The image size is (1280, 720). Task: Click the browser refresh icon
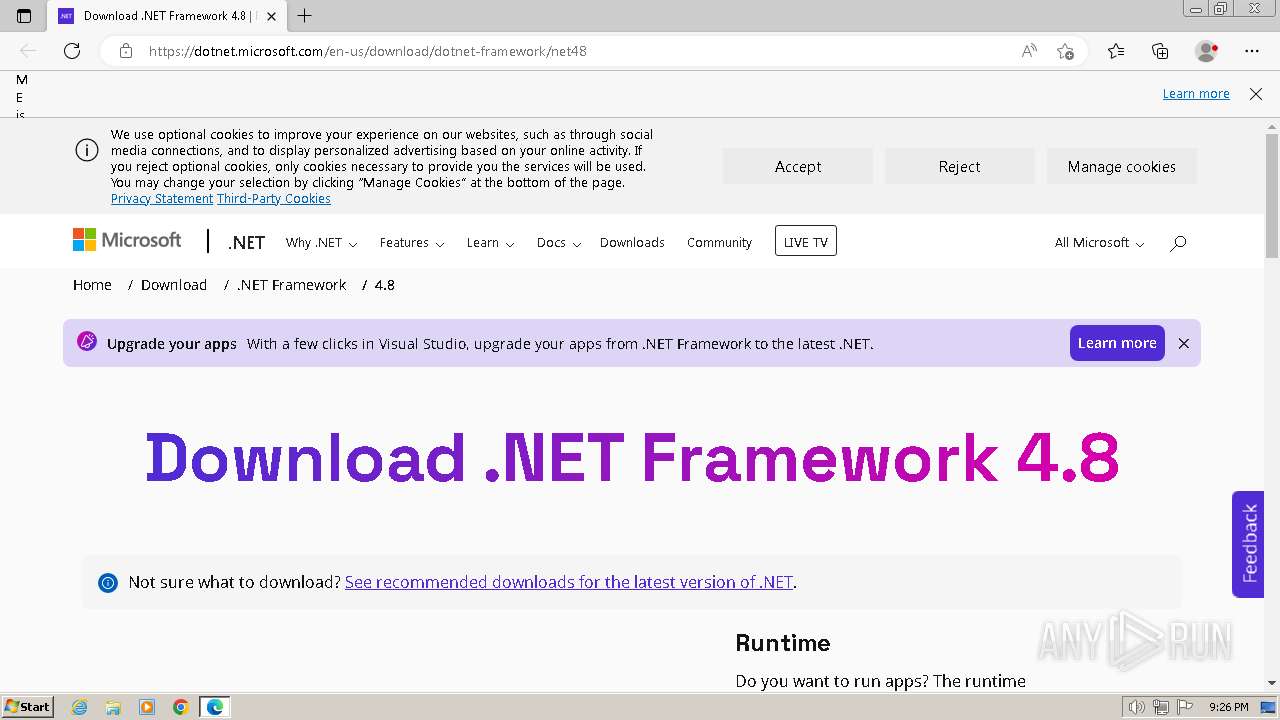pos(72,51)
